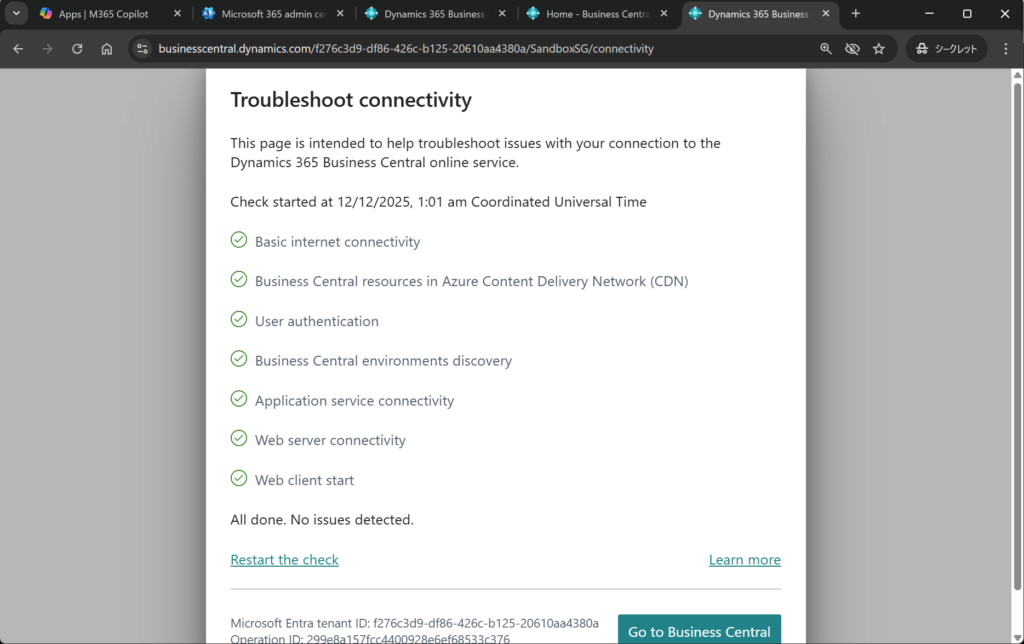Switch to the Home - Business Central tab
The height and width of the screenshot is (644, 1024).
[590, 14]
